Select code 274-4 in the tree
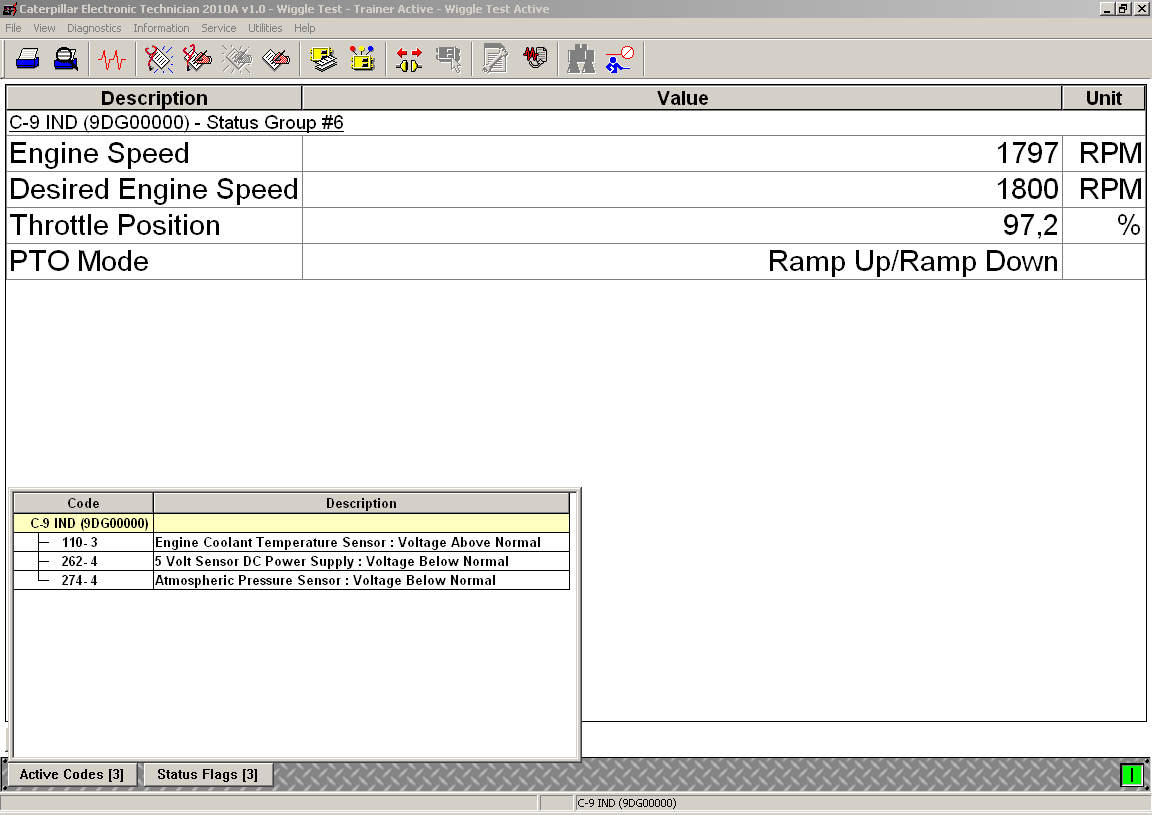 coord(79,581)
